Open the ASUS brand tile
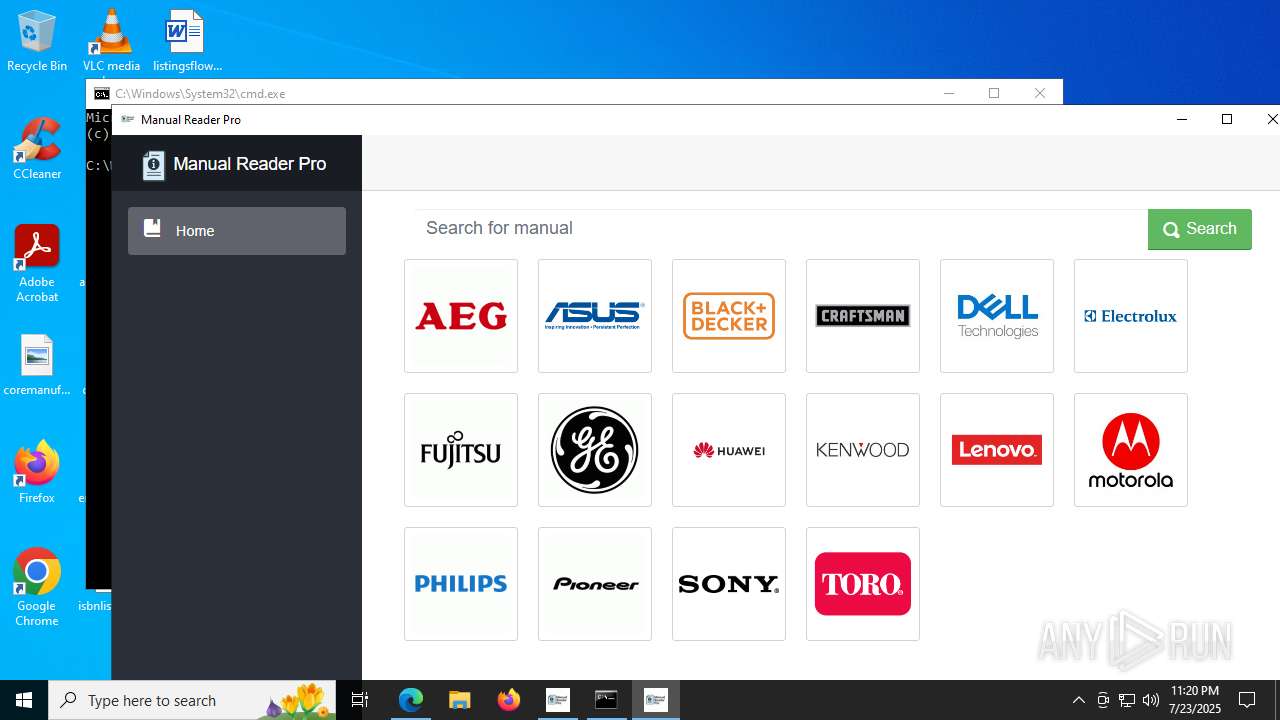Screen dimensions: 1280x720 (x=595, y=316)
